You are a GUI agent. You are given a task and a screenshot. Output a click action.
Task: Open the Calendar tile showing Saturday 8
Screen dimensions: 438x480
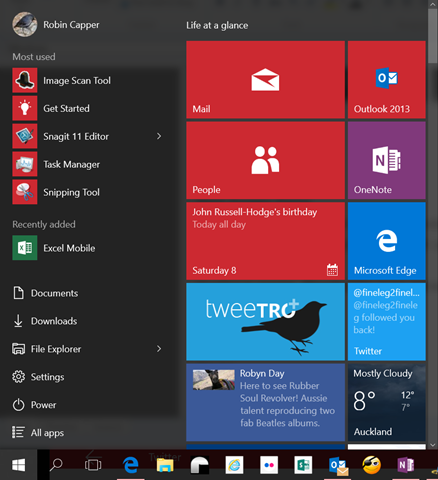pos(265,241)
